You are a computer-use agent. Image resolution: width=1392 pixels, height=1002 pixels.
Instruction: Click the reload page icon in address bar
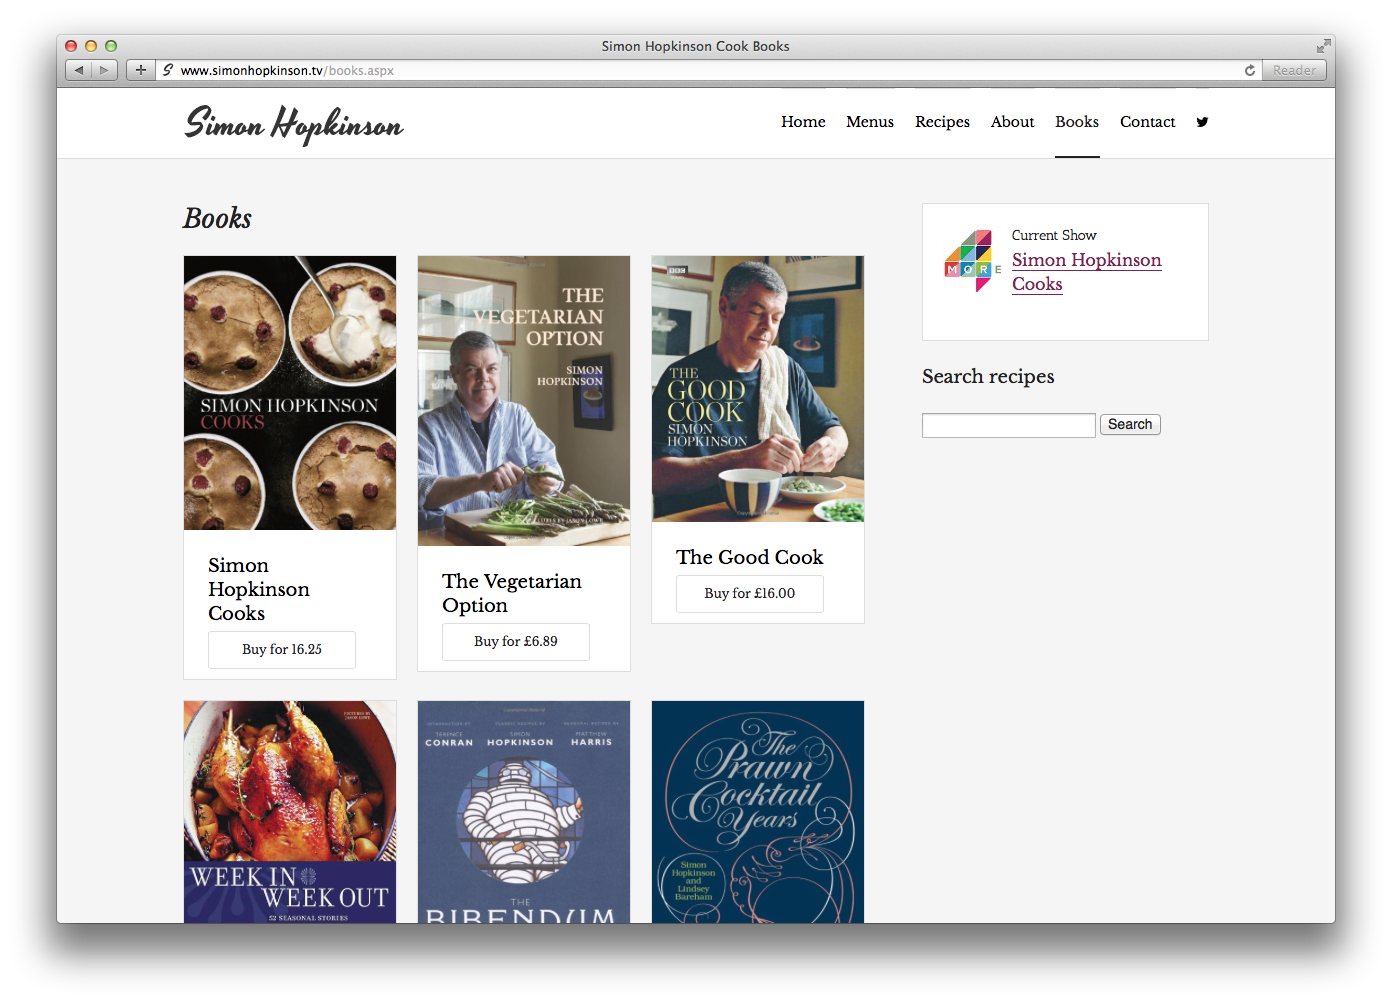1249,70
